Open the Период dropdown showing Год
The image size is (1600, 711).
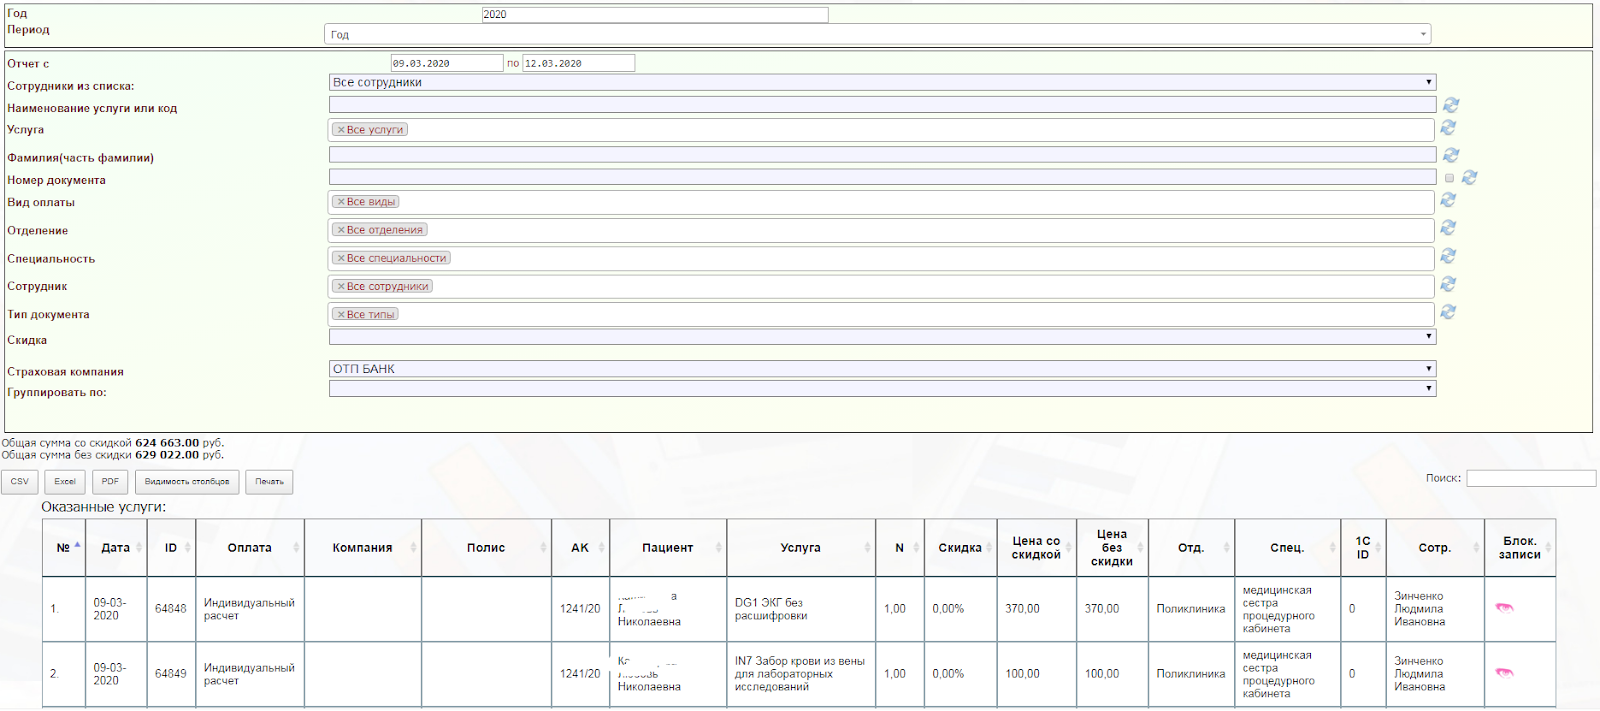click(877, 34)
